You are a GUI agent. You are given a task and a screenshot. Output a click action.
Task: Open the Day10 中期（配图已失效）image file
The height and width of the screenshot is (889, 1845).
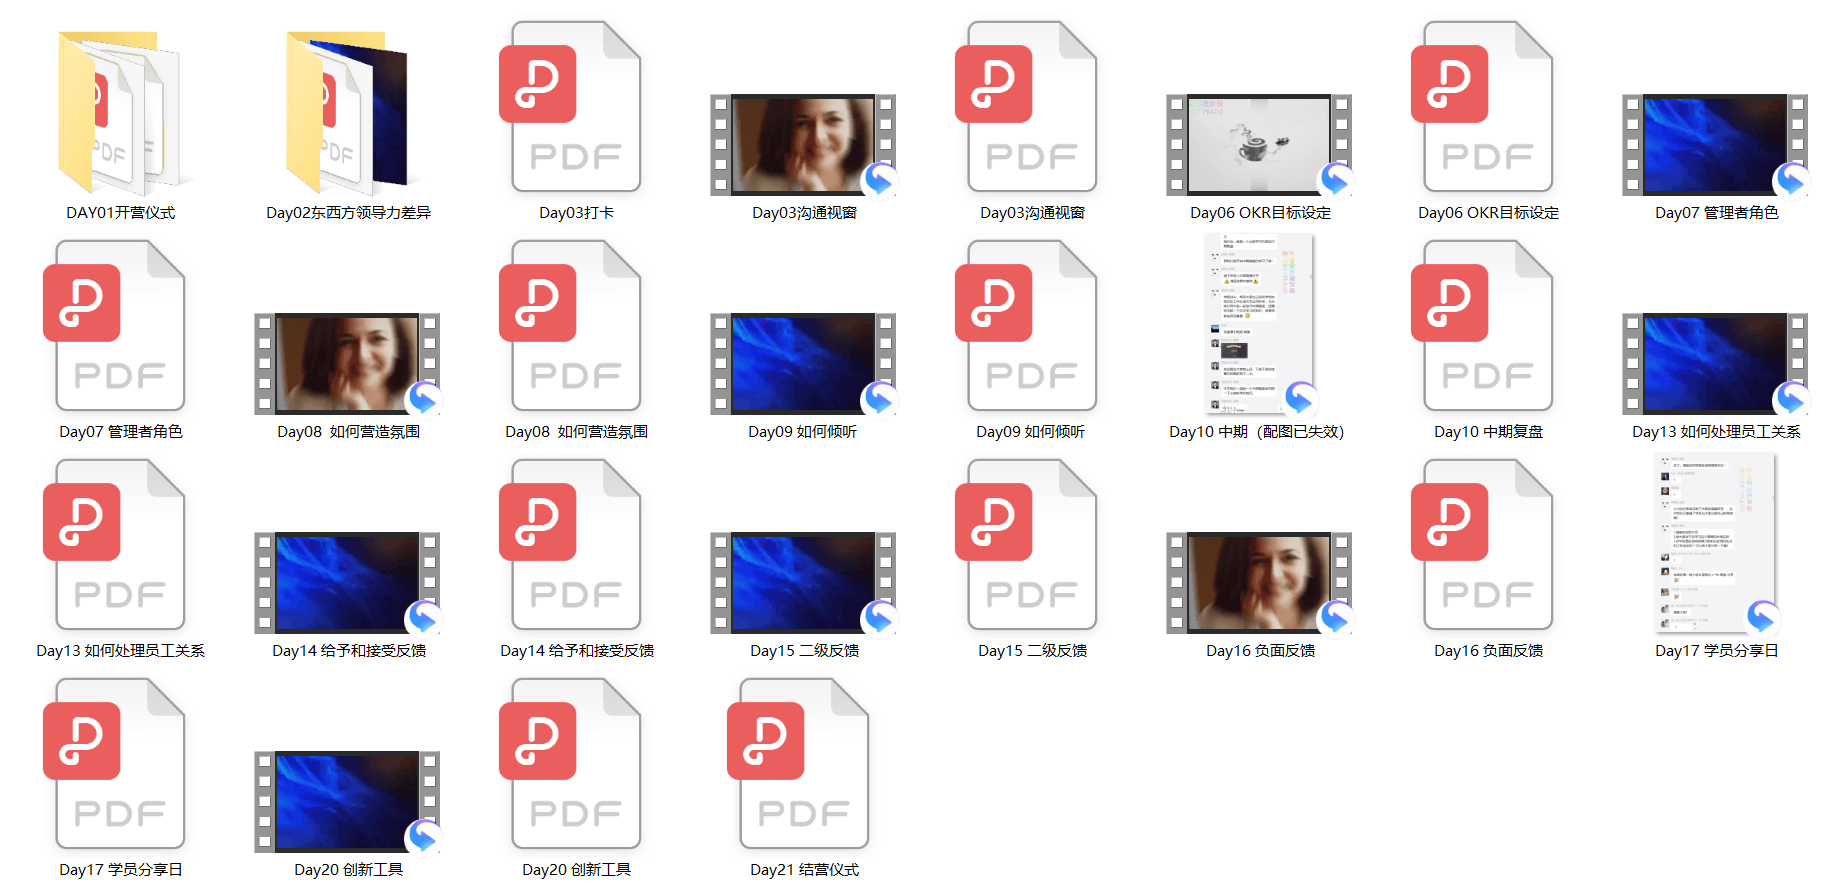pos(1258,325)
